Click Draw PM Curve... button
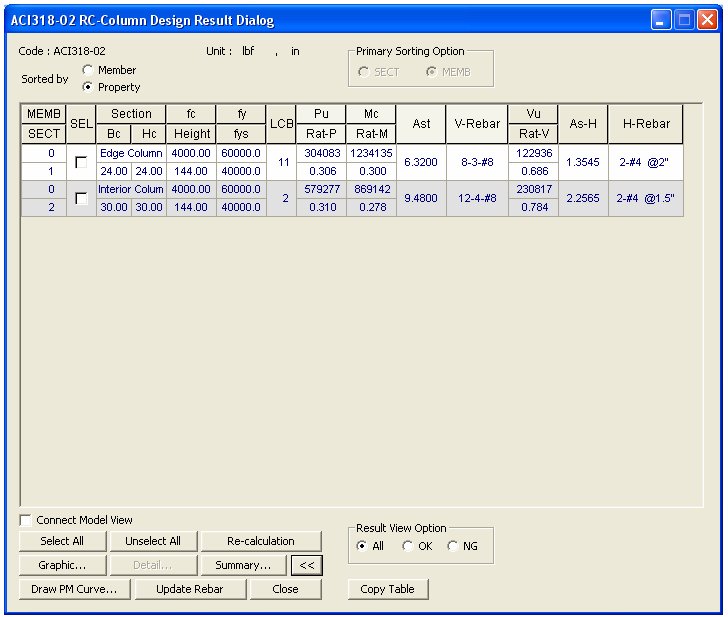This screenshot has width=728, height=617. pyautogui.click(x=74, y=589)
